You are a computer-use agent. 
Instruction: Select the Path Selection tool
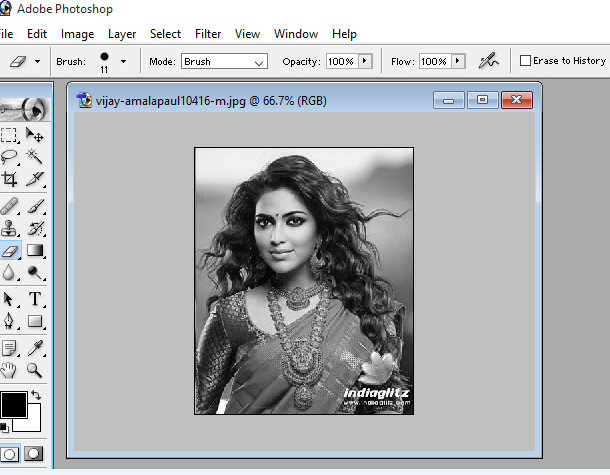[9, 299]
